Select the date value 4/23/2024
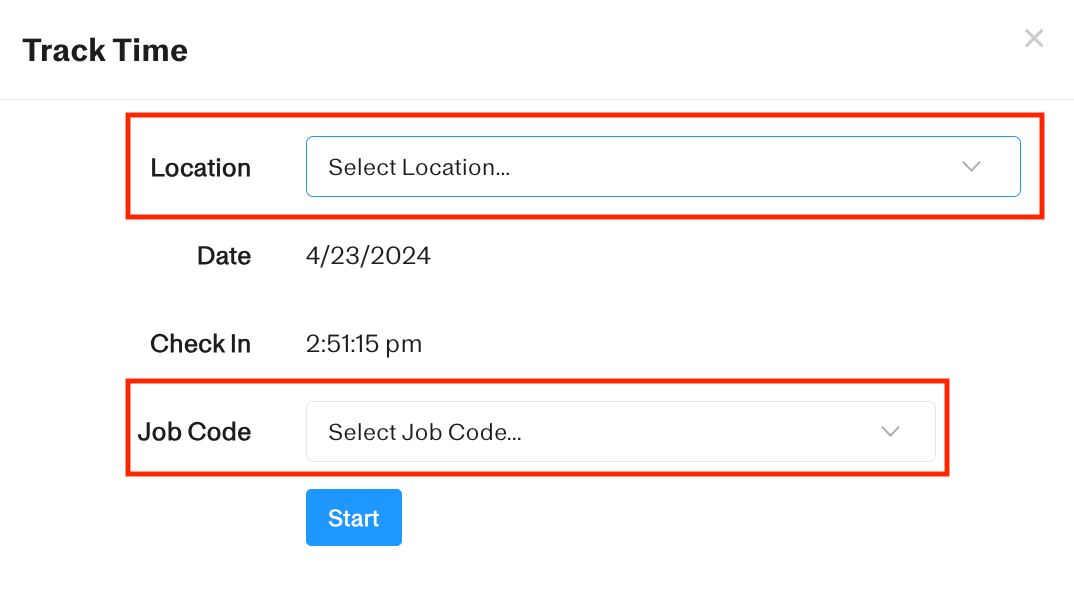 [x=368, y=256]
